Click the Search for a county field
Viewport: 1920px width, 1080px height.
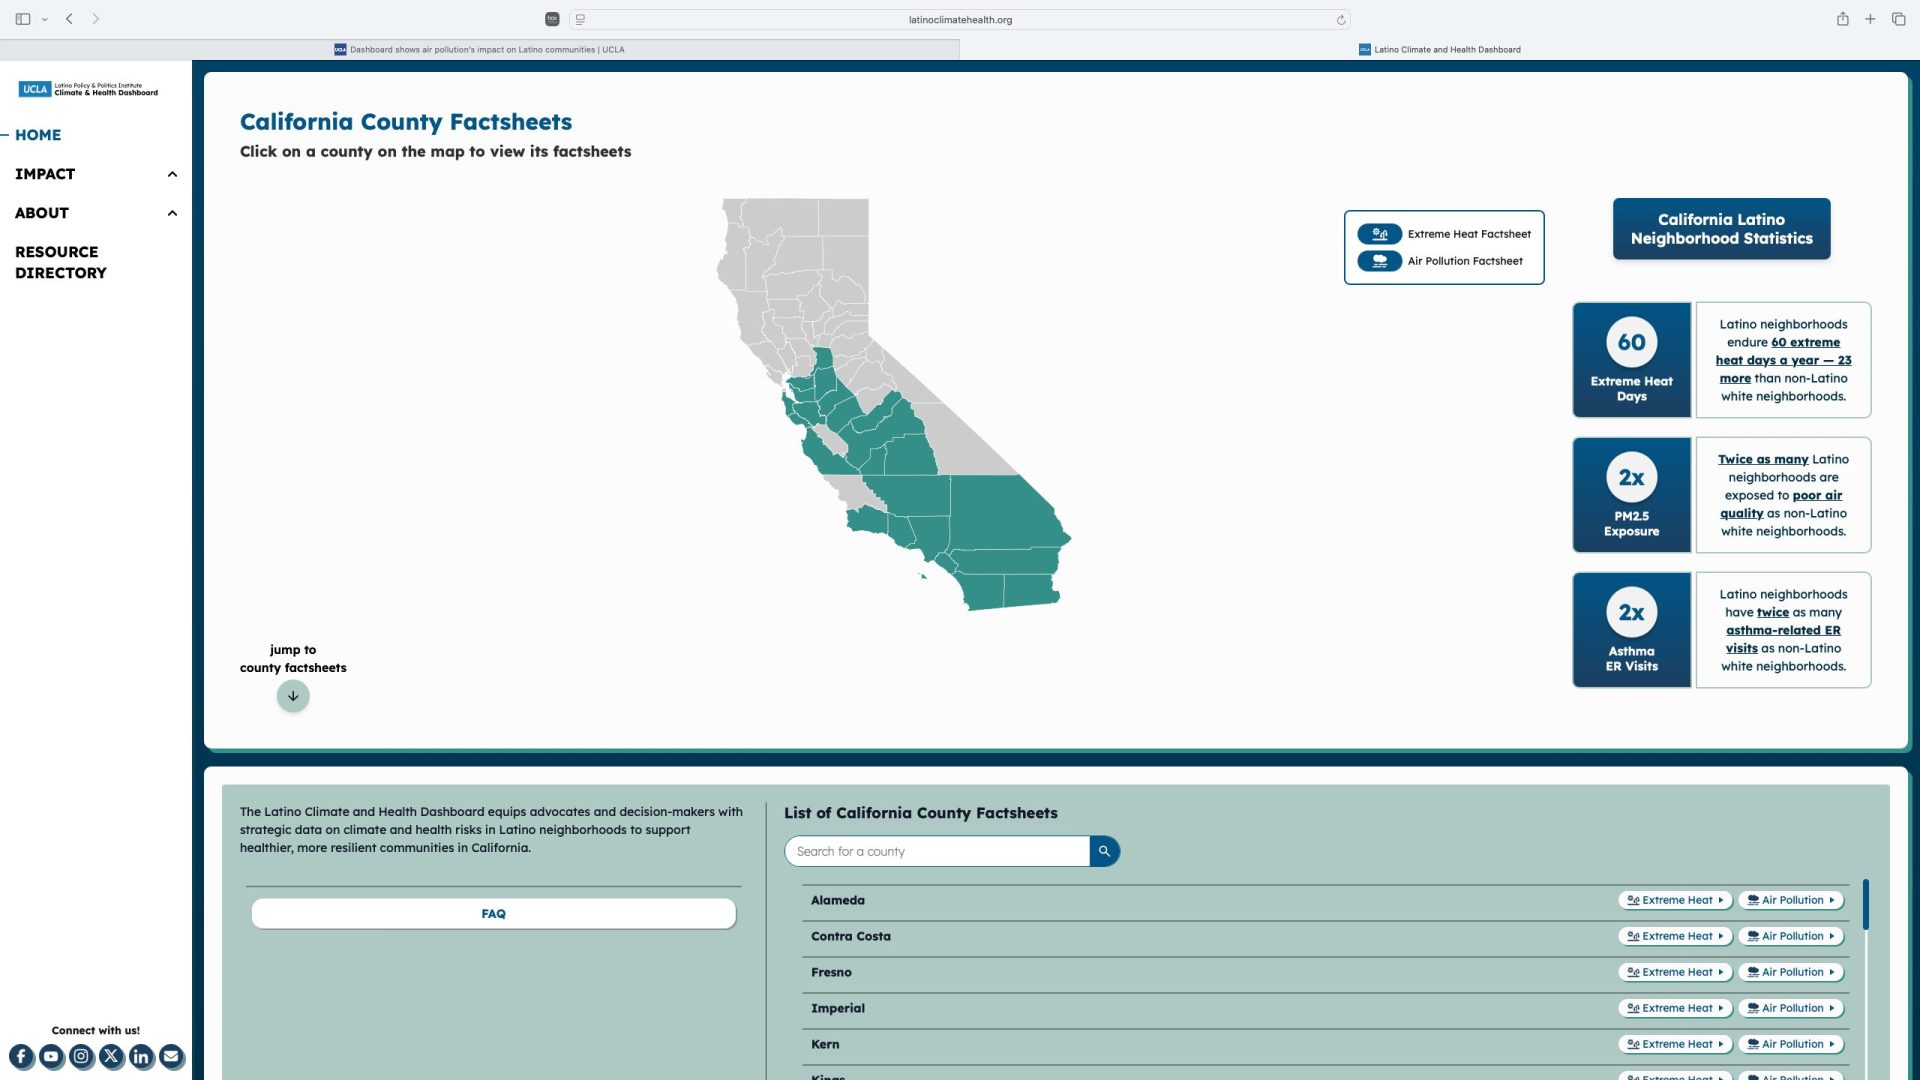pos(937,851)
